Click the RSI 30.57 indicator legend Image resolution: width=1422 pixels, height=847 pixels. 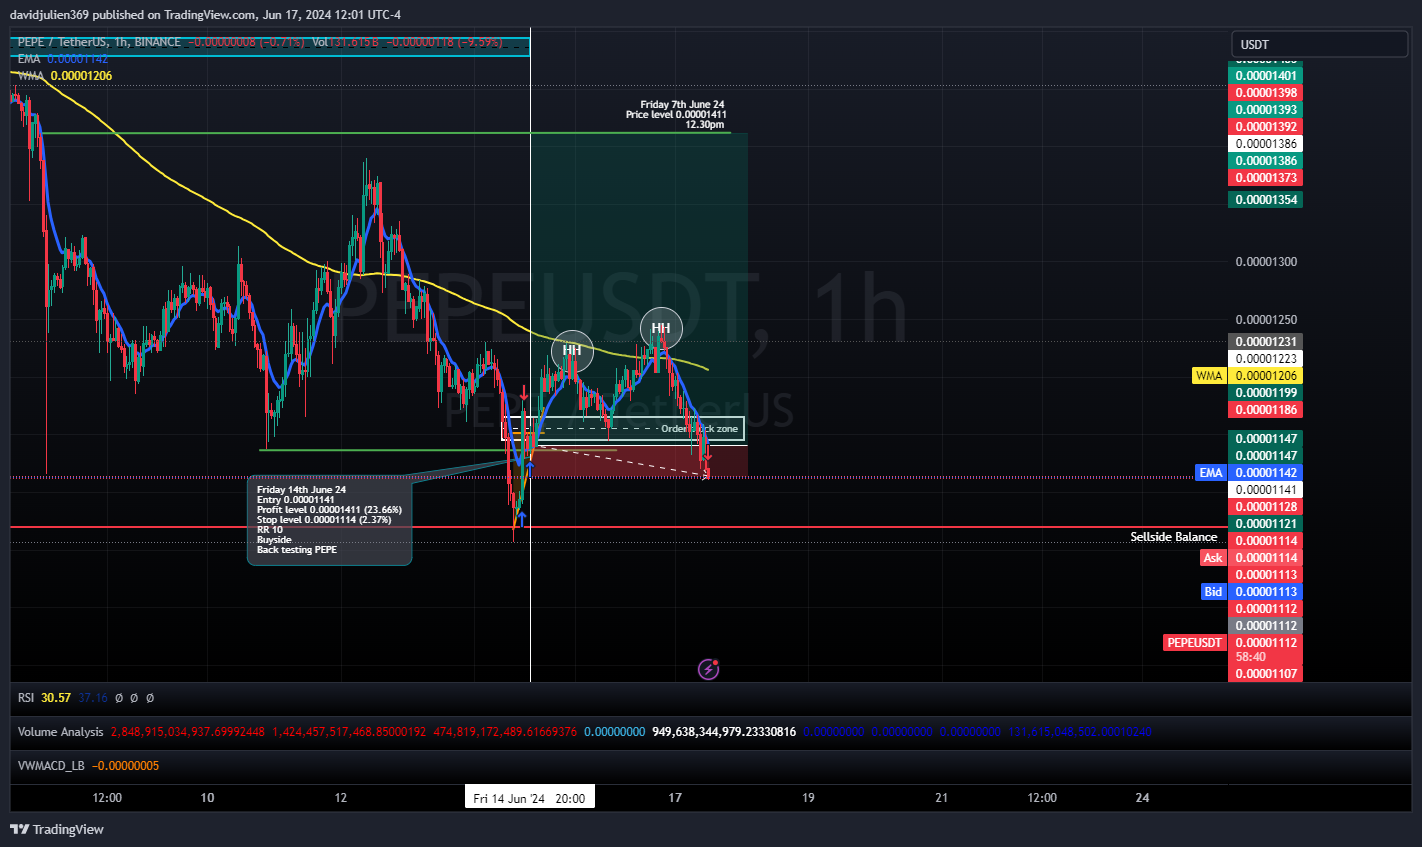[44, 698]
